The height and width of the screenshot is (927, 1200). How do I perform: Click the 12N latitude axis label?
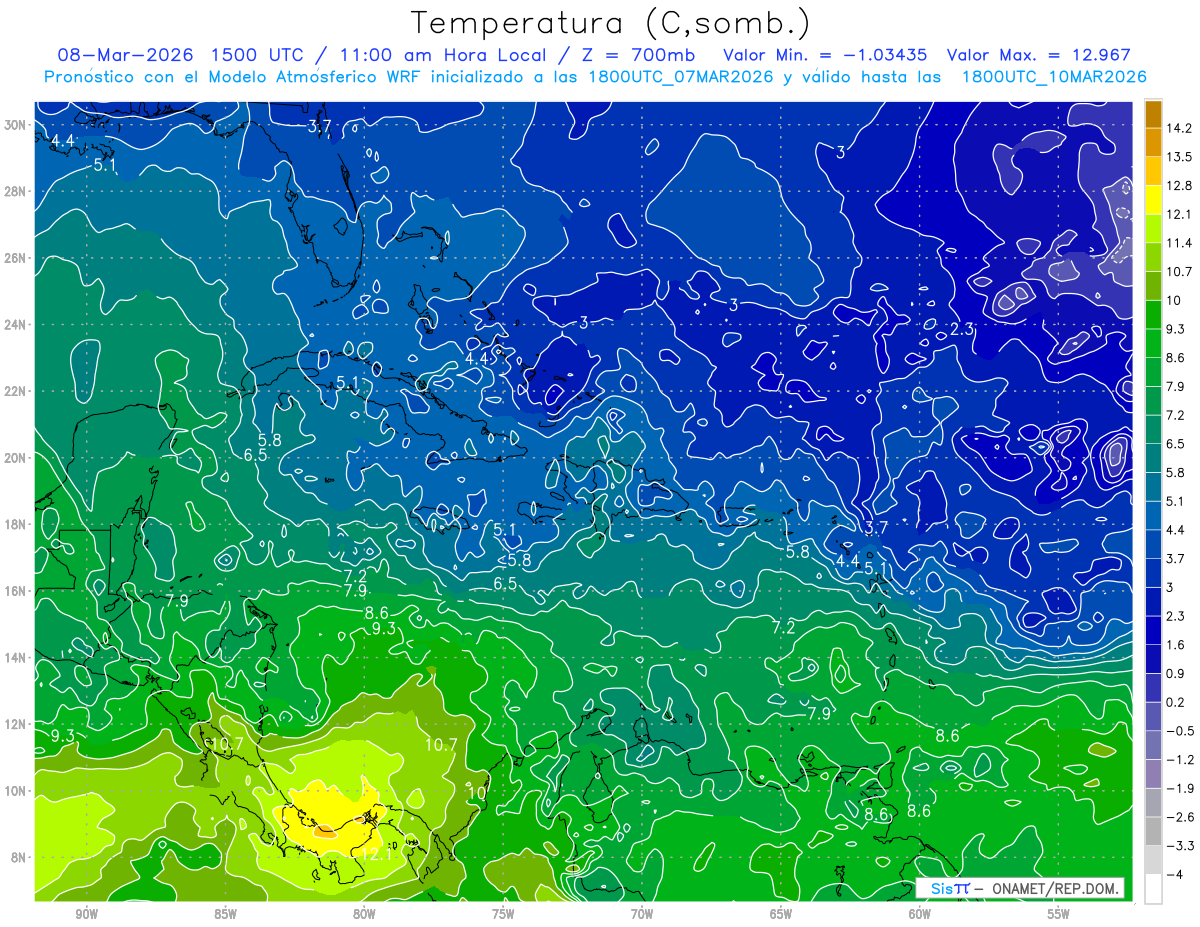pyautogui.click(x=17, y=724)
